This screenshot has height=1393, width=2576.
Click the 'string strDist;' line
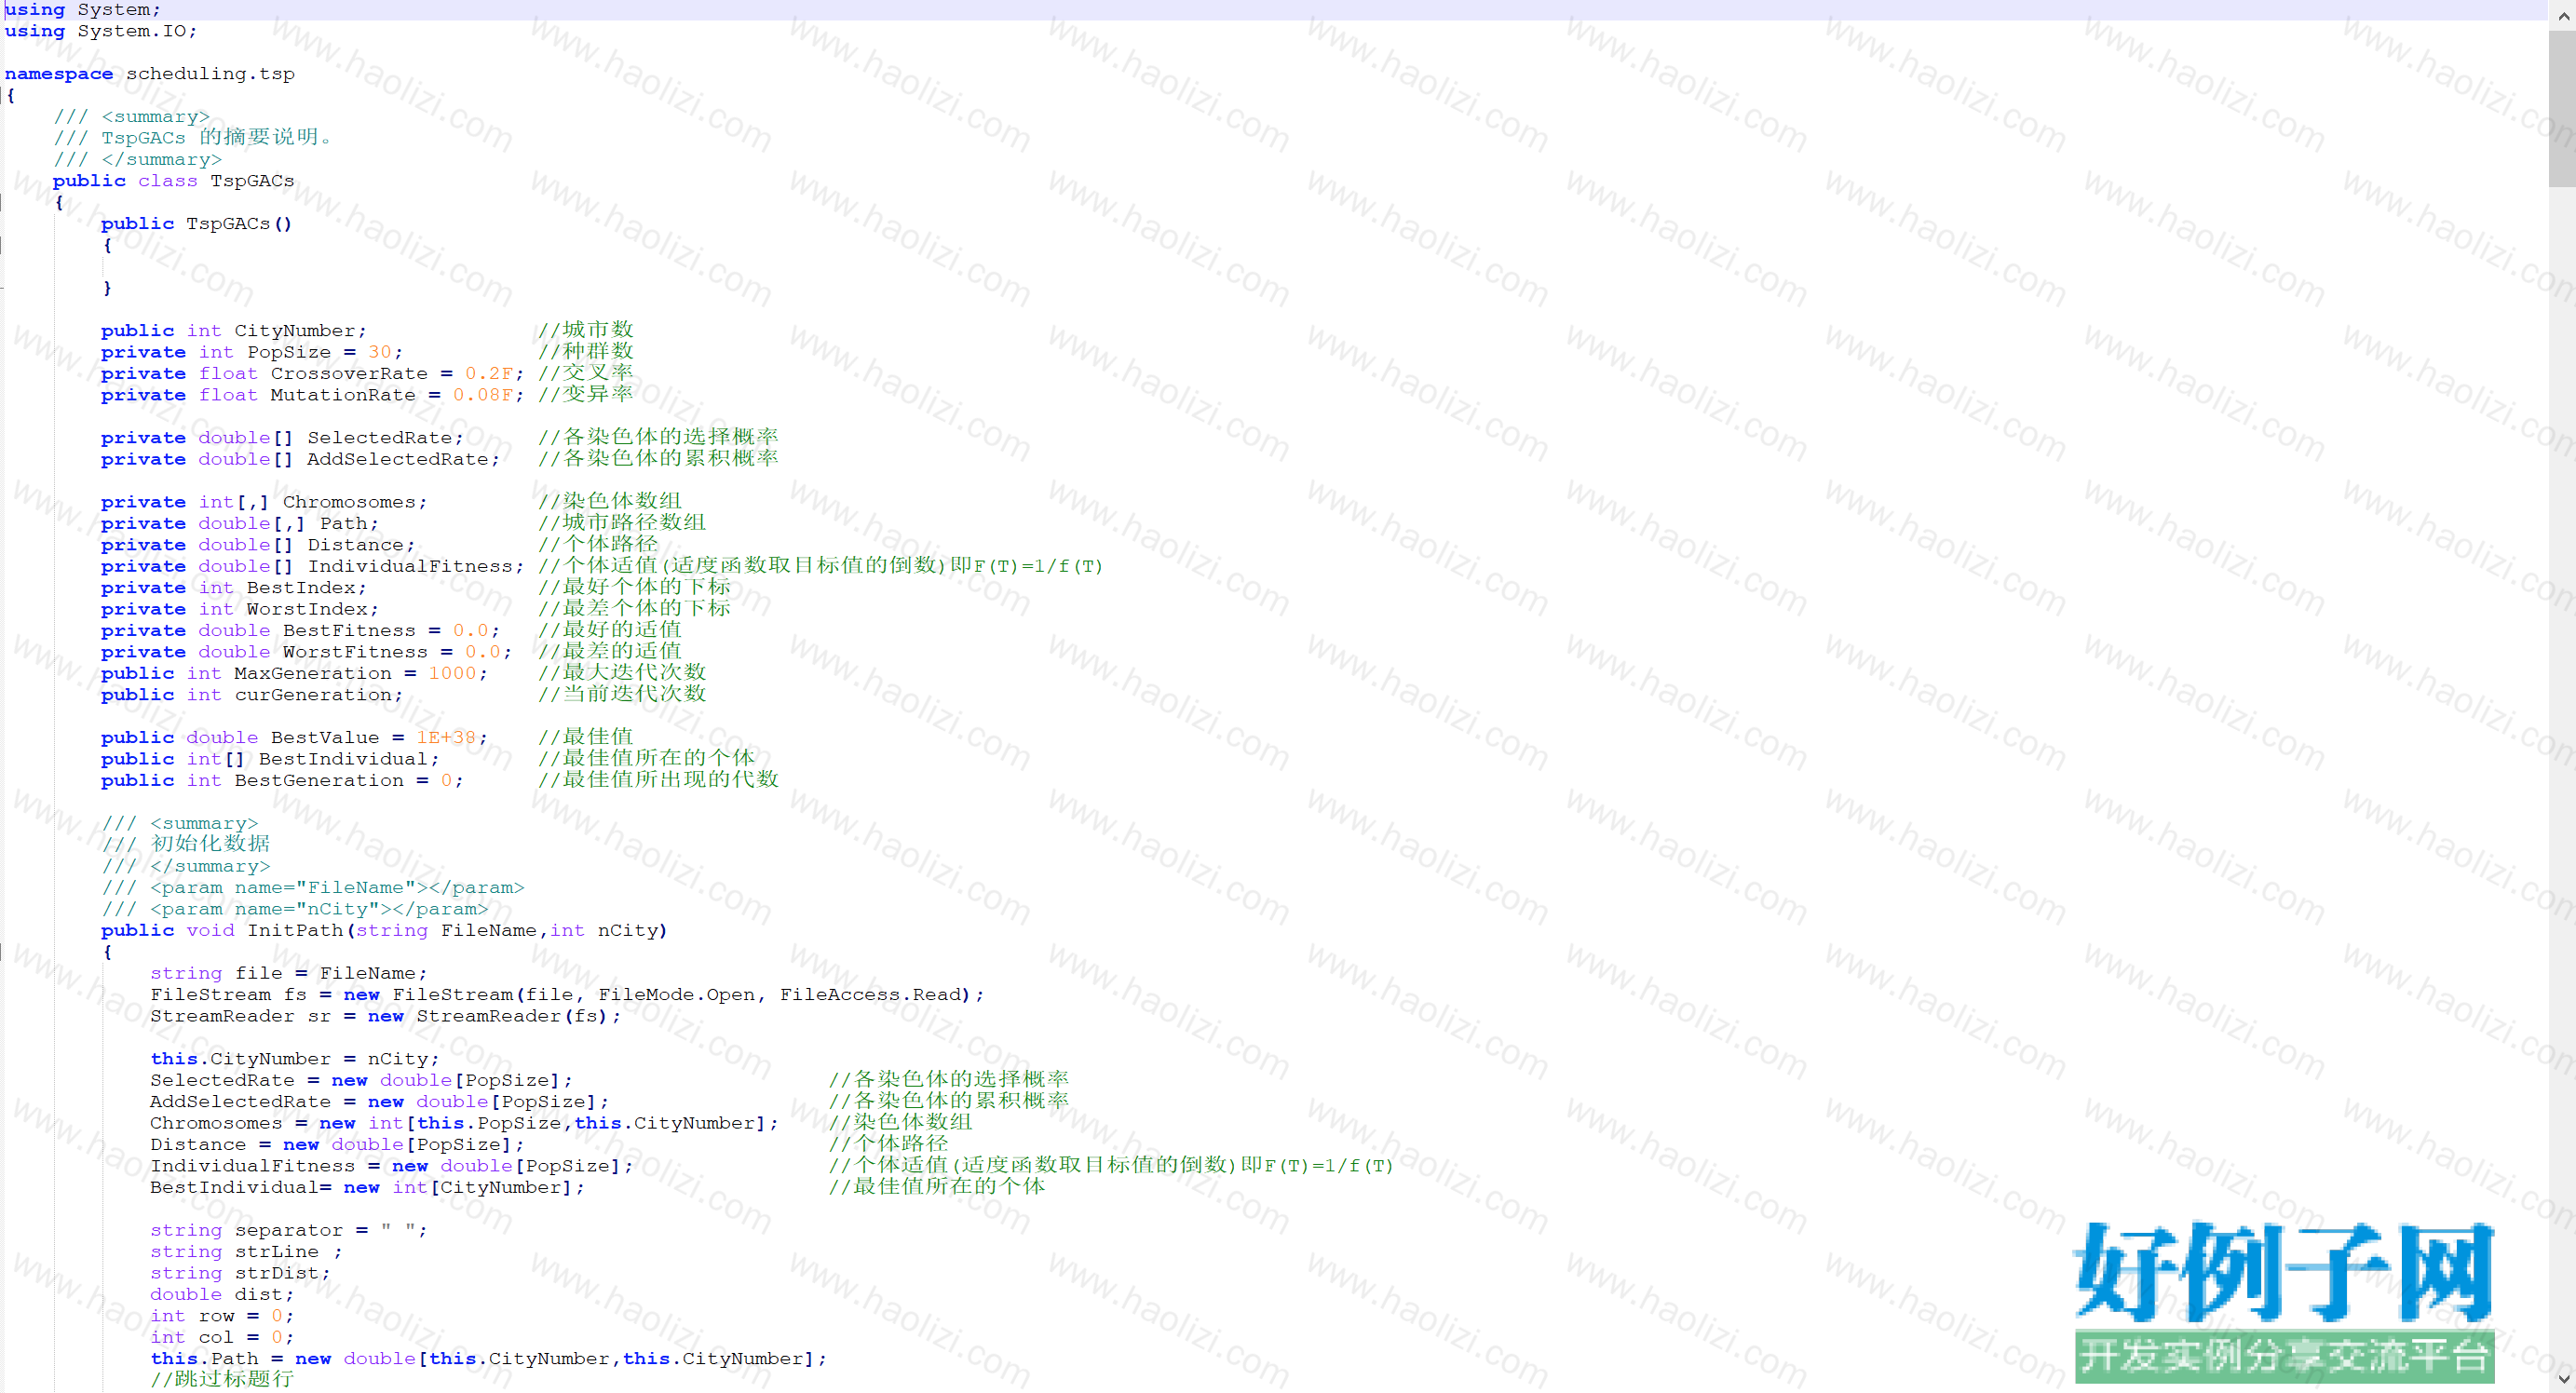point(240,1274)
